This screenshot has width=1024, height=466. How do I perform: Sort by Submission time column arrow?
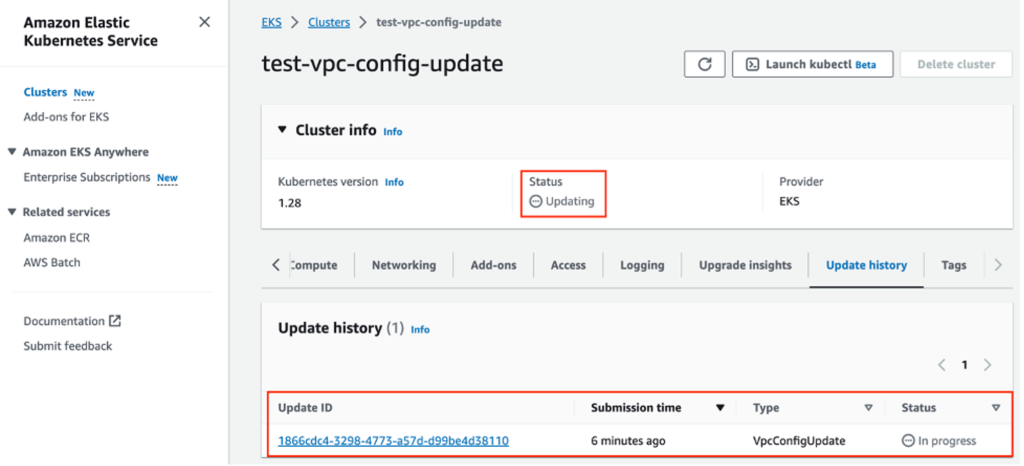pos(720,408)
